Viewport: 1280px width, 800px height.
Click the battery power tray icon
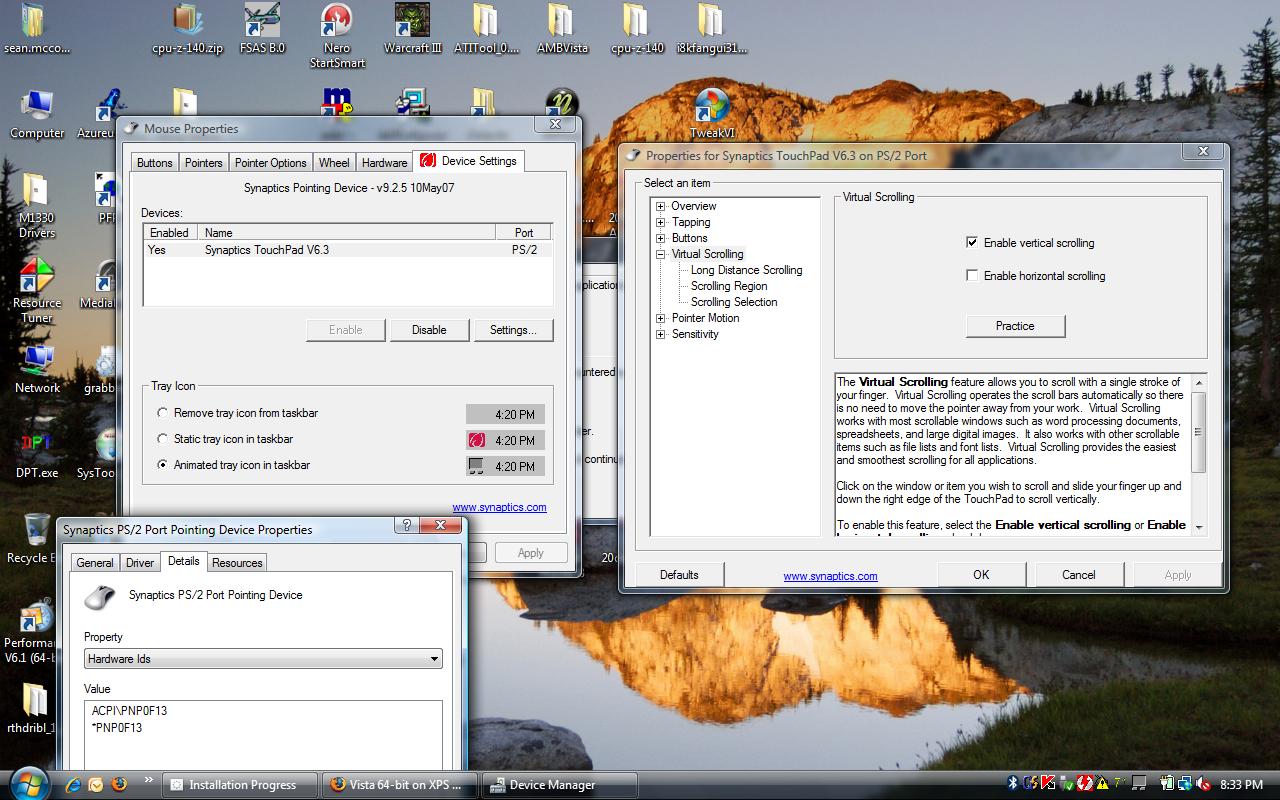pyautogui.click(x=1167, y=784)
